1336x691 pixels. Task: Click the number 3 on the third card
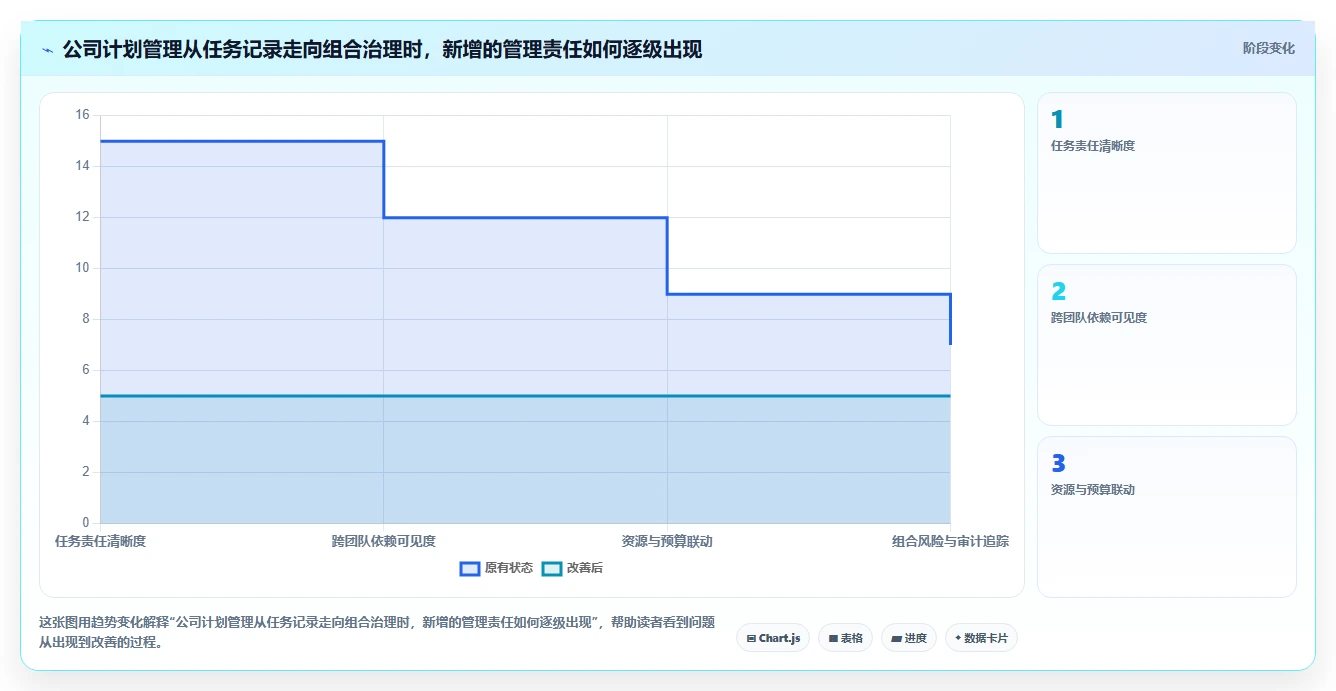coord(1058,464)
